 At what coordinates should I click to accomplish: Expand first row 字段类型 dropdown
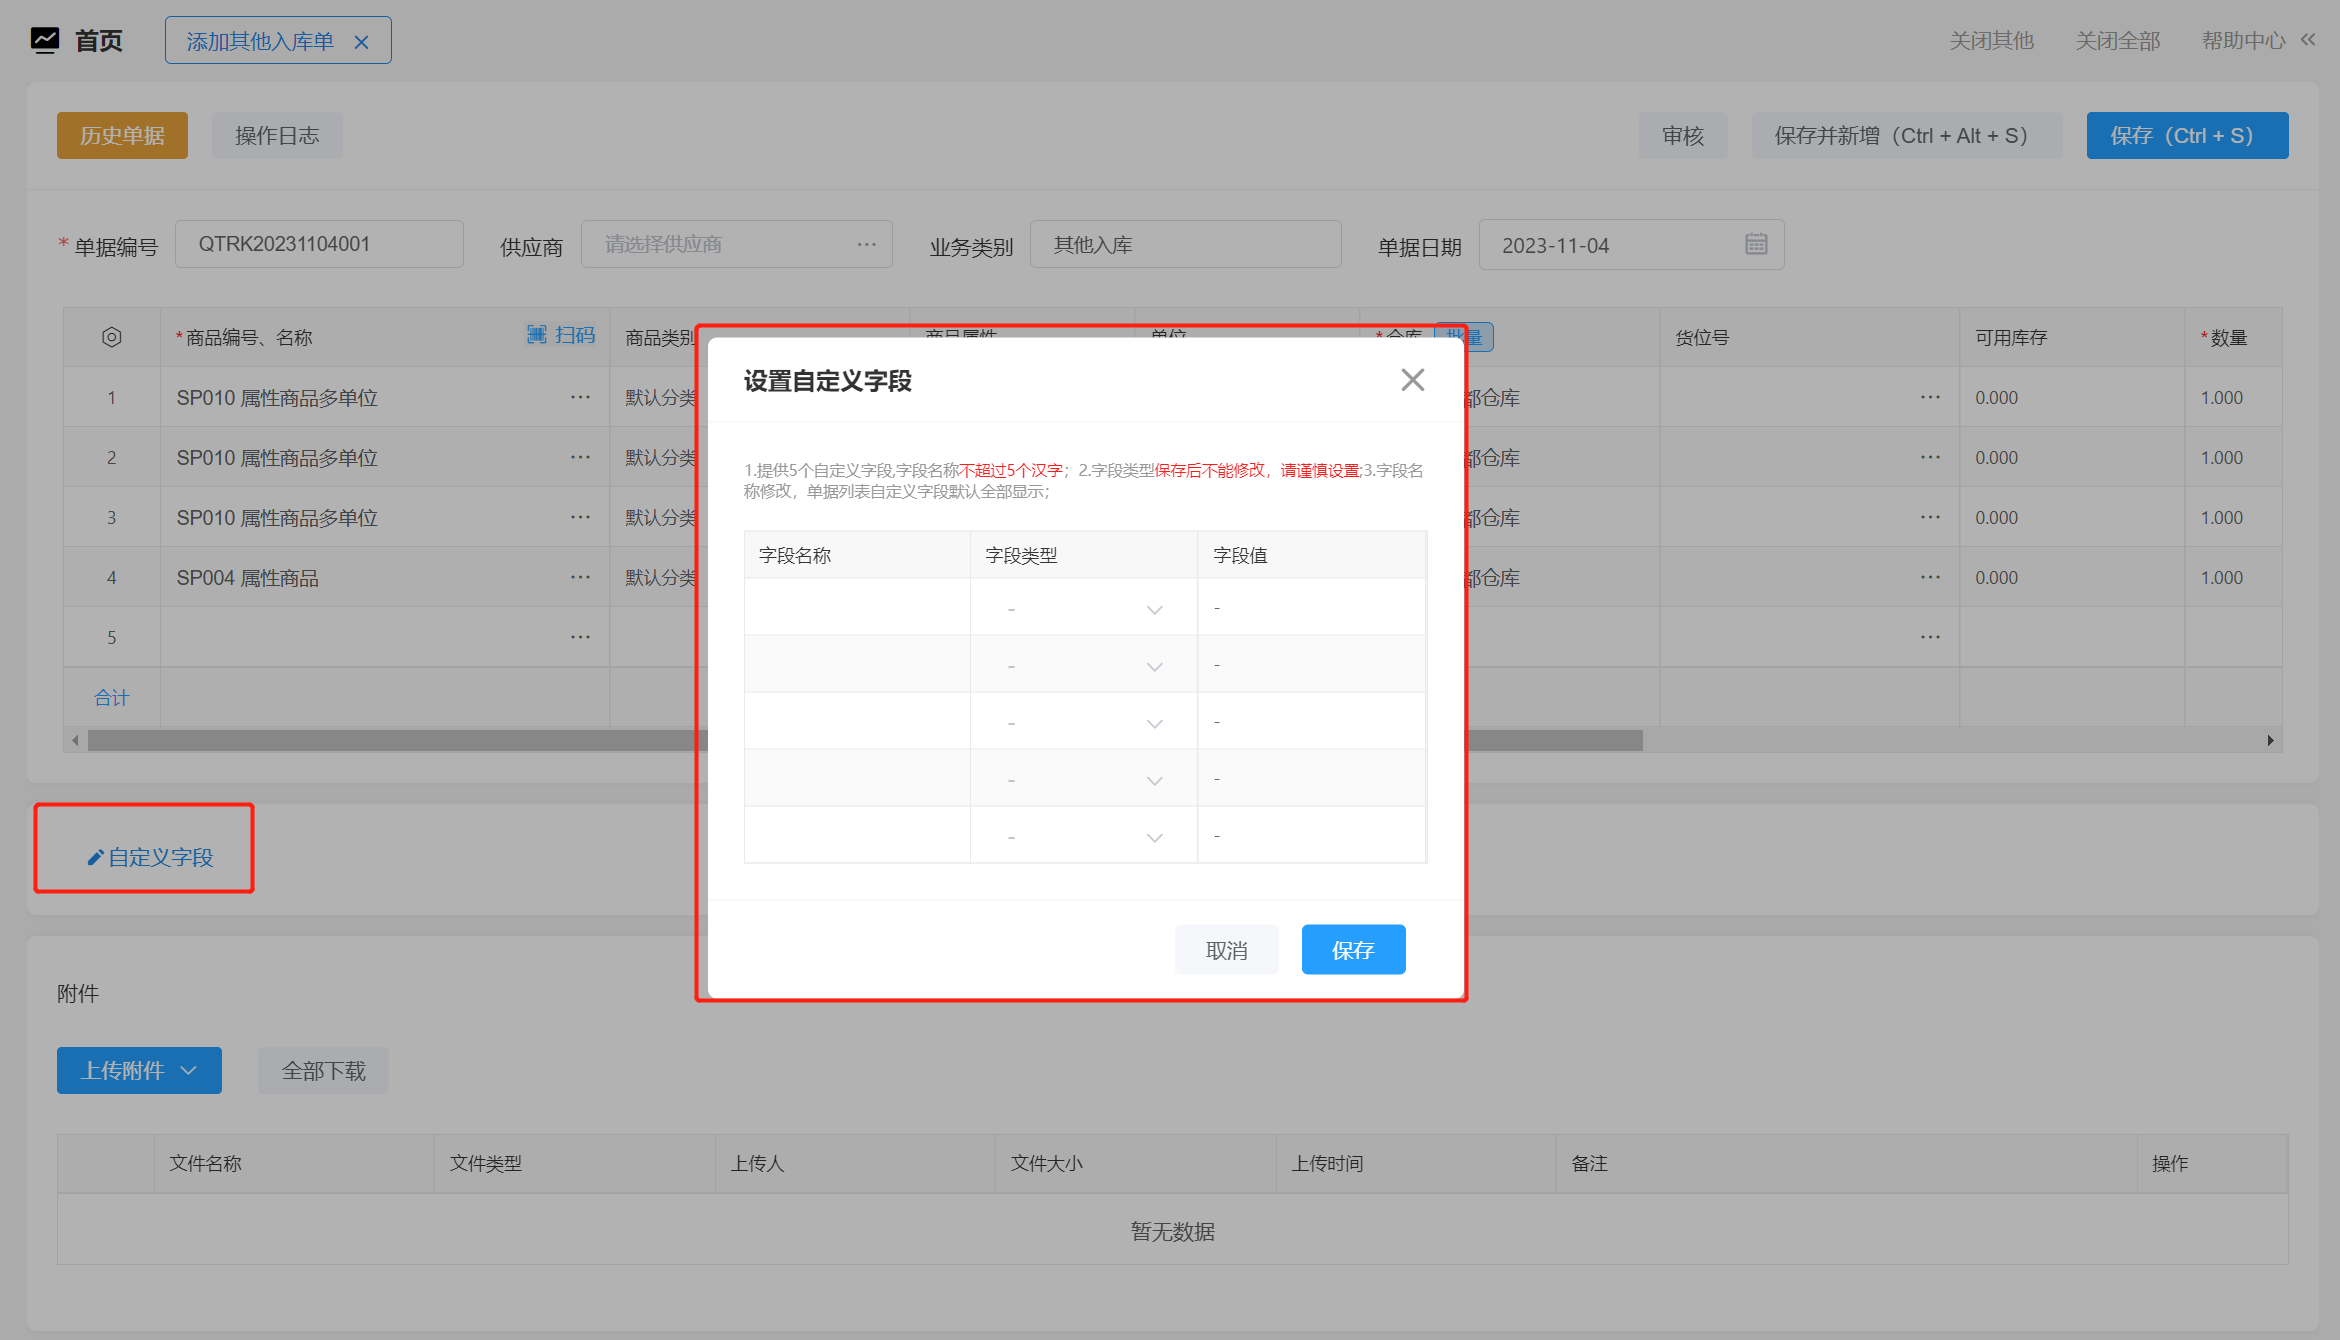(1154, 609)
